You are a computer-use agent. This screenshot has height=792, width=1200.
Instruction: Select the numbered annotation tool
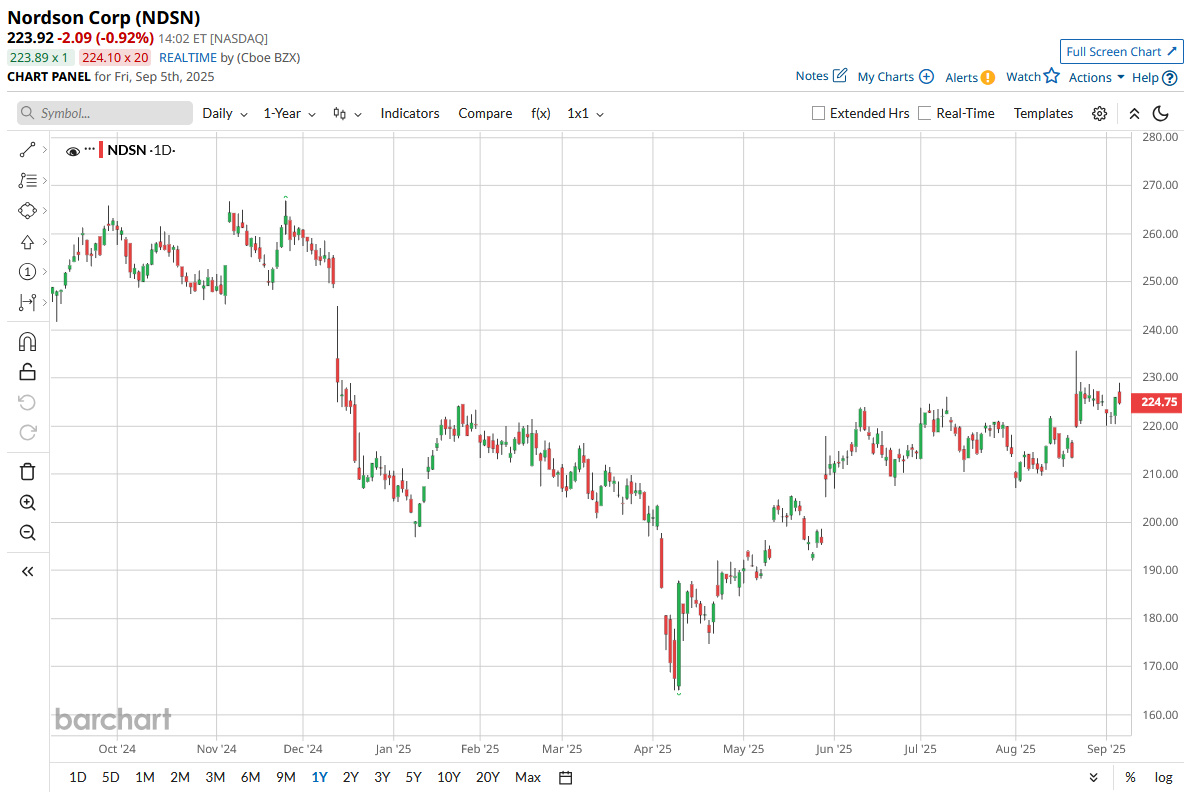27,272
